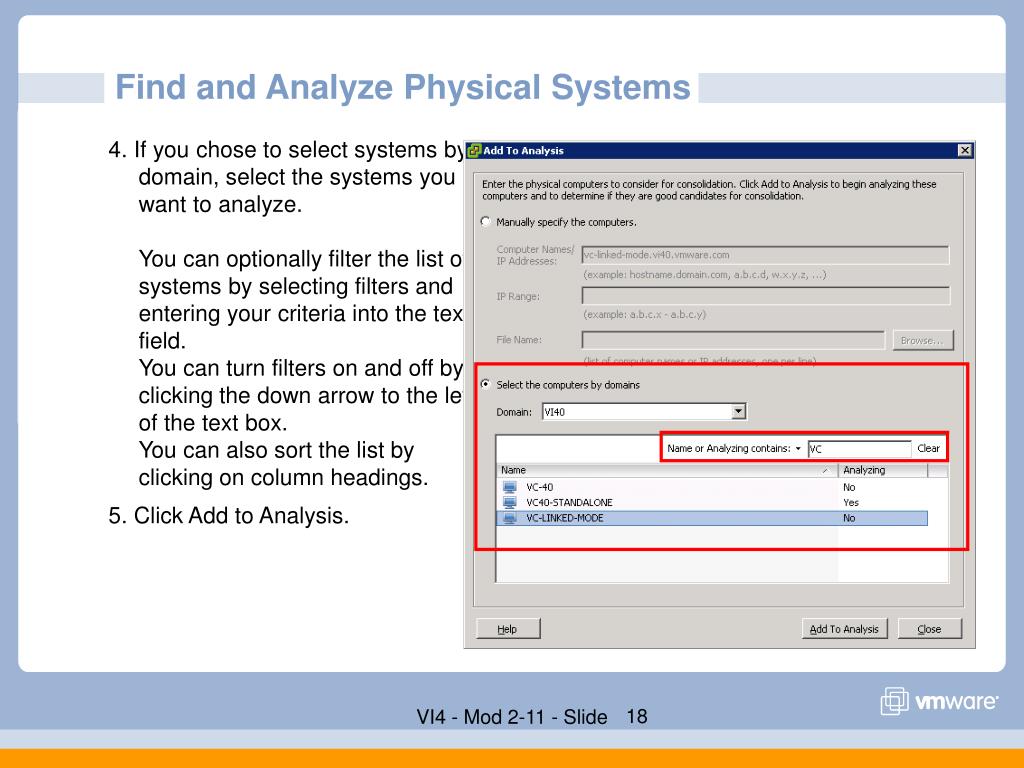The height and width of the screenshot is (768, 1024).
Task: Click the filter text box containing VC
Action: [859, 449]
